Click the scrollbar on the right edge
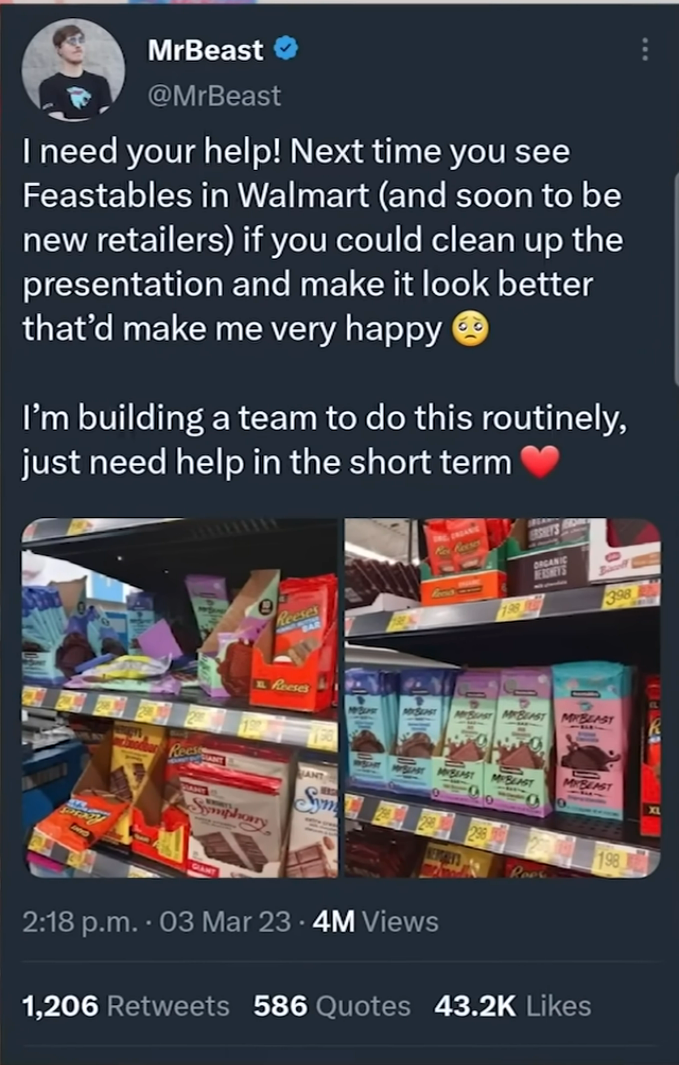The height and width of the screenshot is (1065, 679). 676,285
